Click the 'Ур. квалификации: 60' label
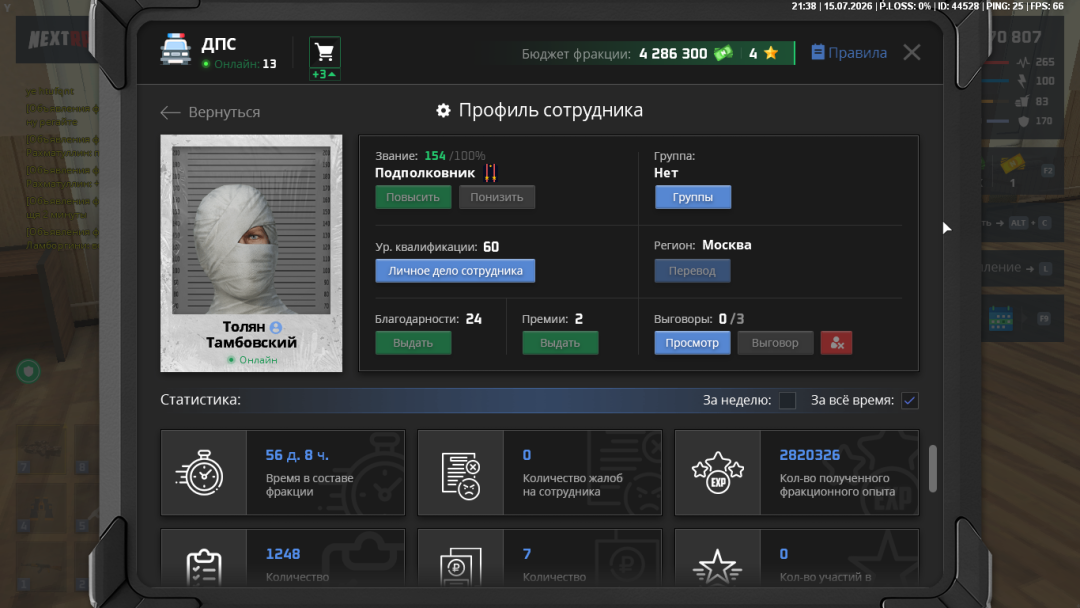This screenshot has height=608, width=1080. (x=437, y=247)
